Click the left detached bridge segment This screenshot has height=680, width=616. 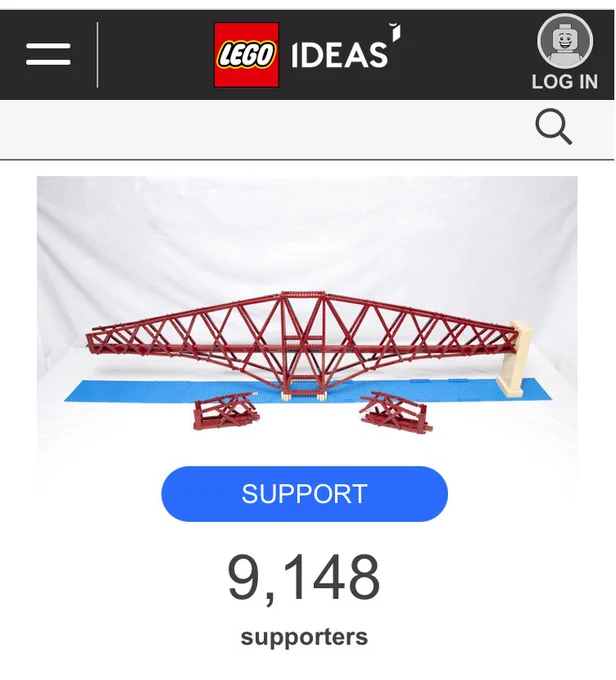point(226,410)
